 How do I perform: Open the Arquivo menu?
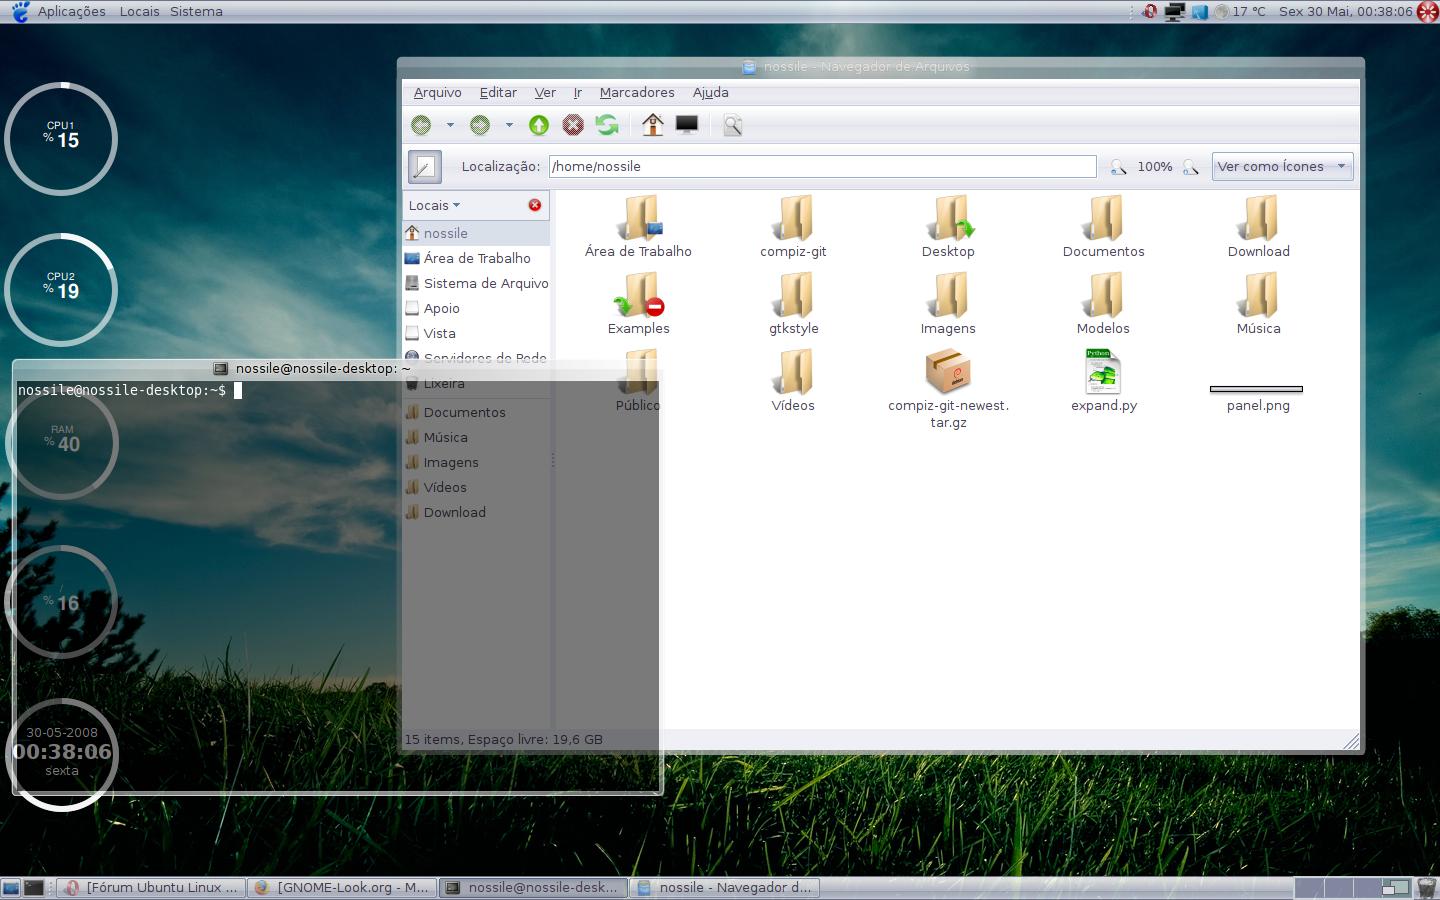(438, 92)
